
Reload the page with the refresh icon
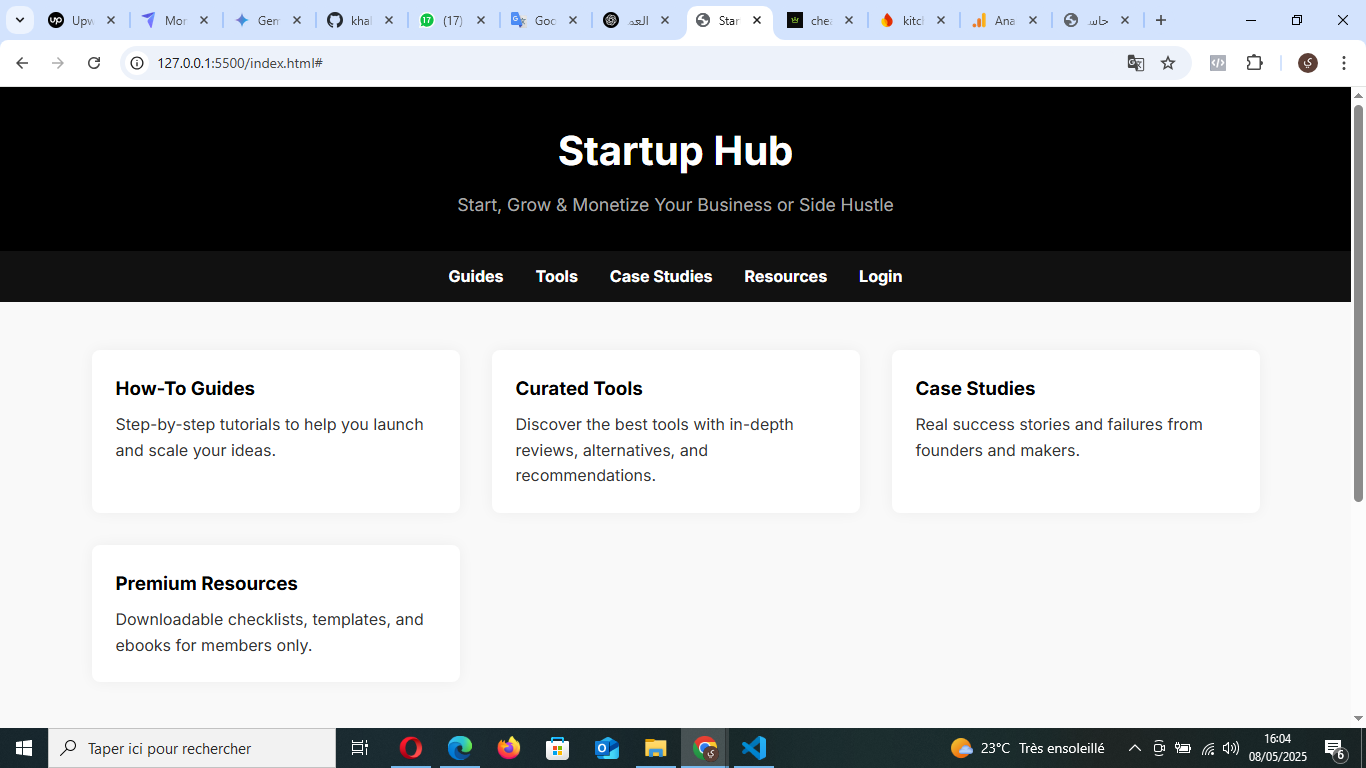point(94,63)
